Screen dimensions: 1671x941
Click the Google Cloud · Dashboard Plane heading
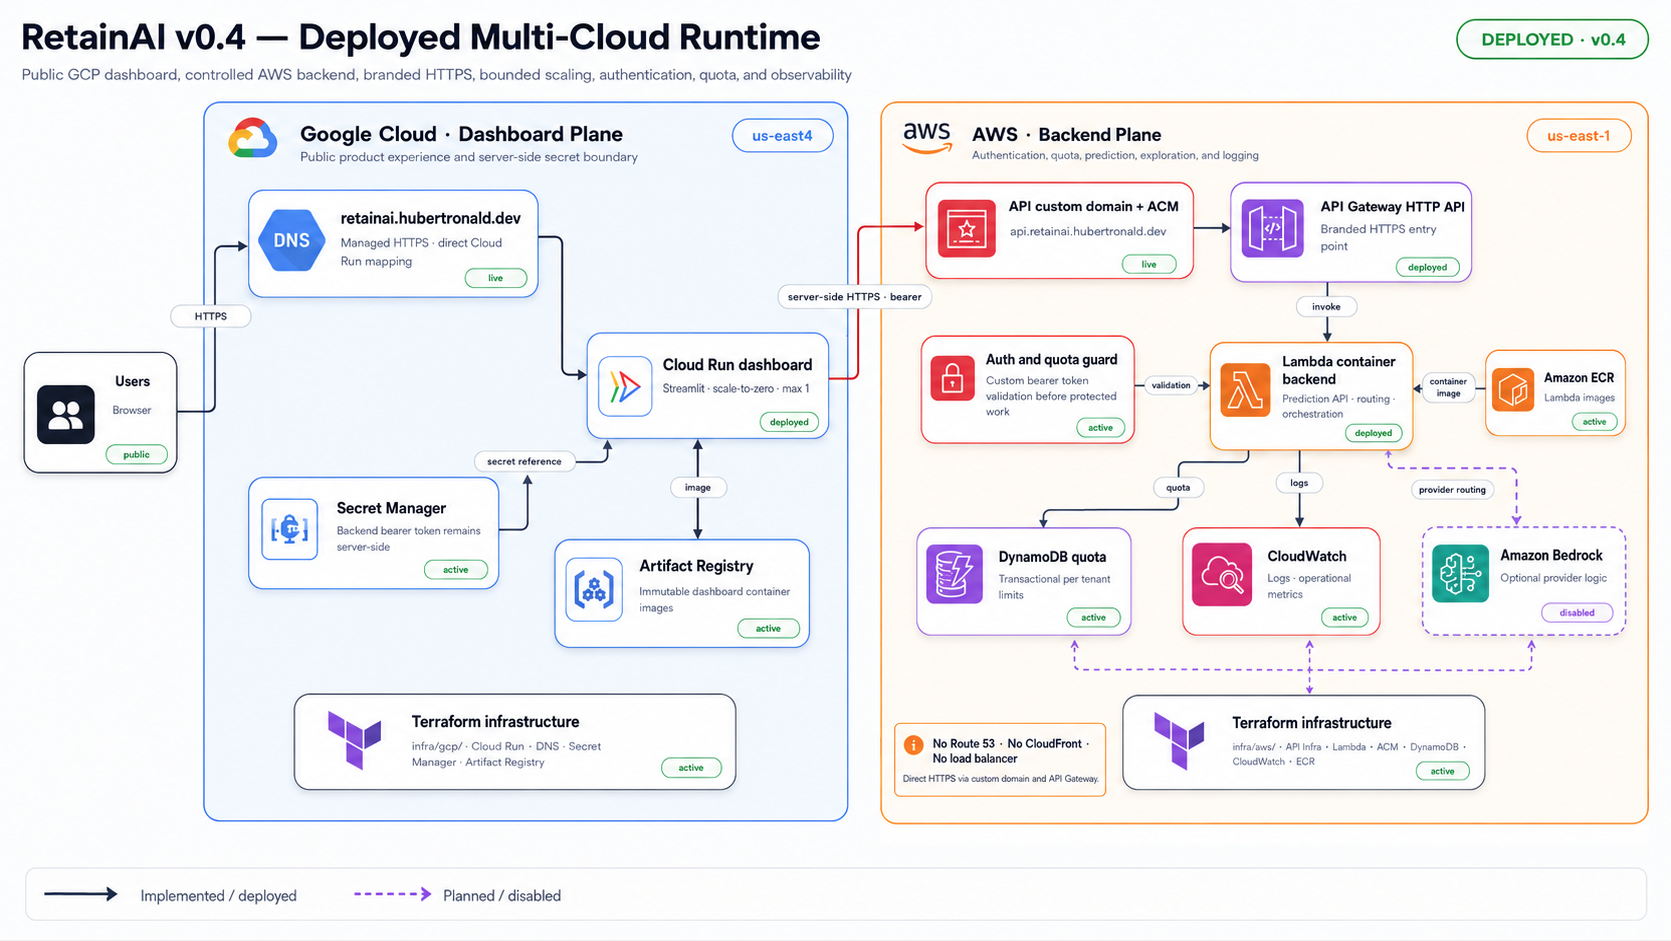pyautogui.click(x=461, y=134)
